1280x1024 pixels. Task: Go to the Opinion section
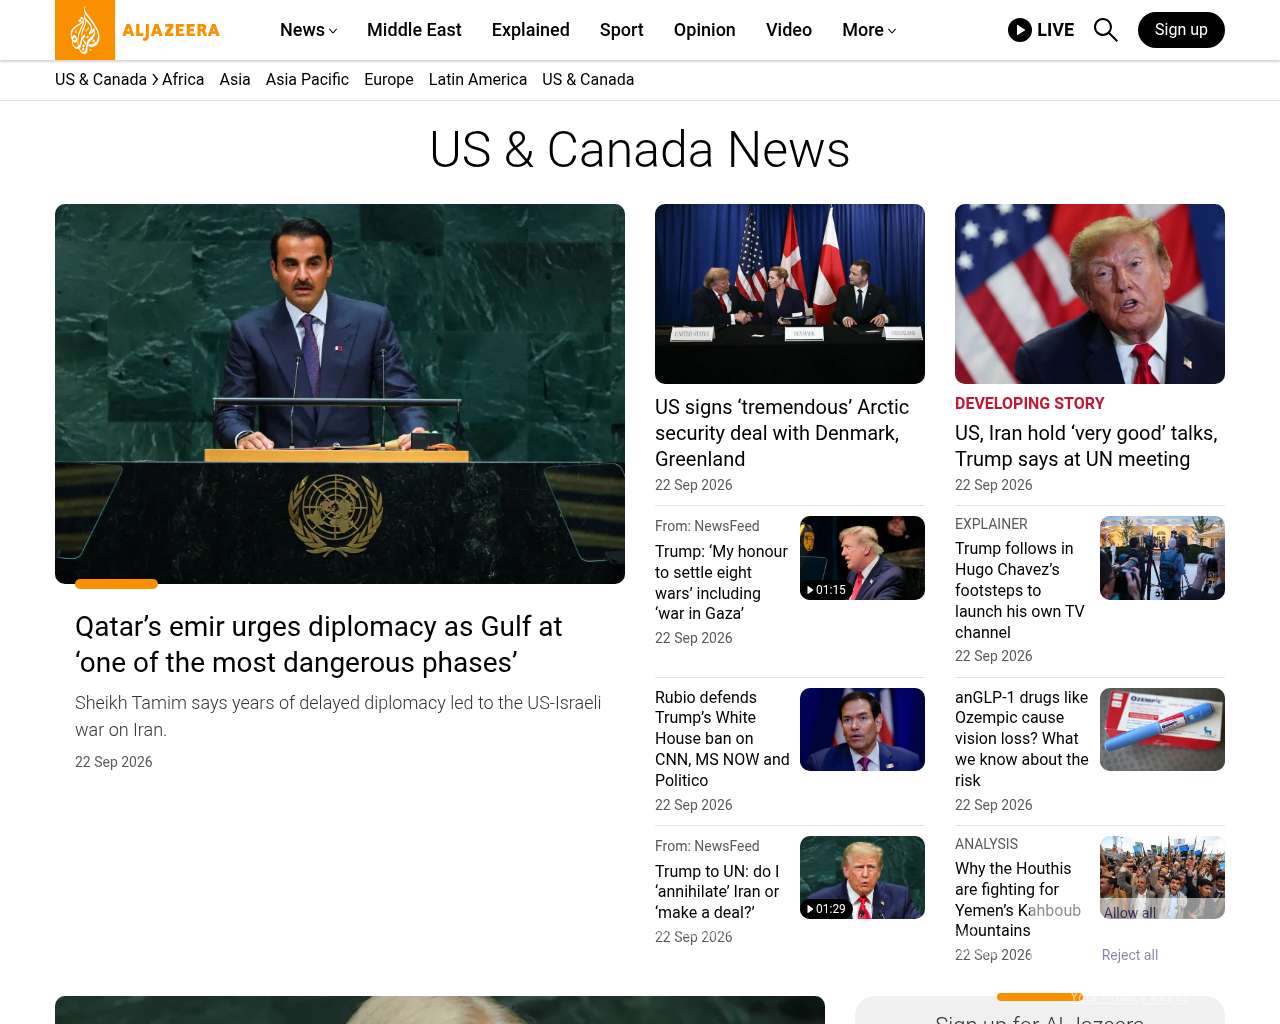[x=705, y=30]
